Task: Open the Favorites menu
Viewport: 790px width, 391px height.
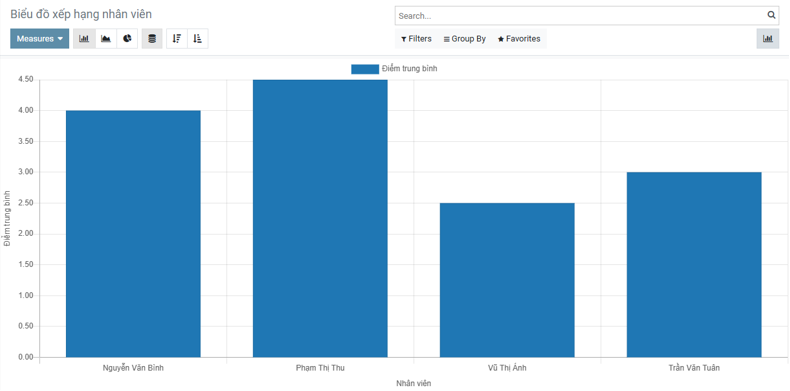Action: (x=519, y=39)
